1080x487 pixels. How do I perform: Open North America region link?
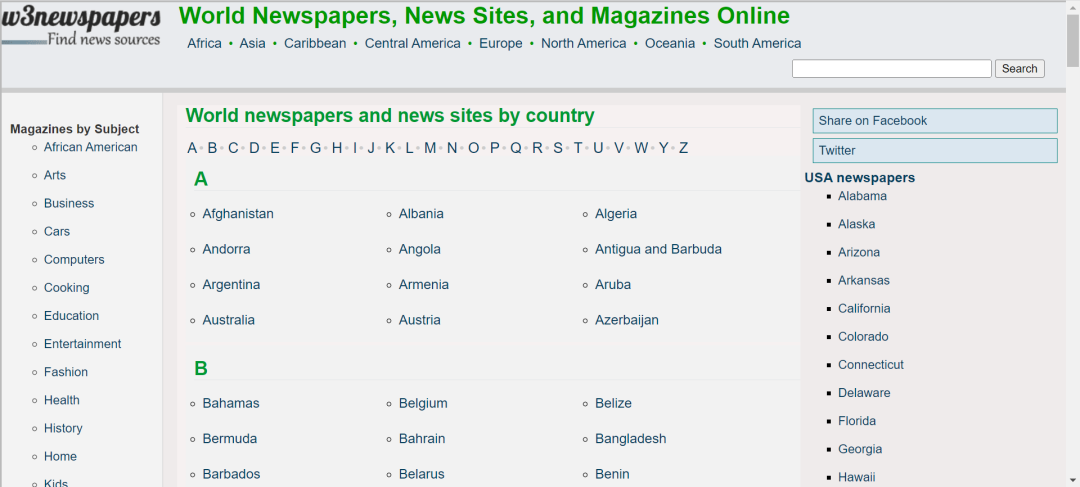(x=583, y=43)
